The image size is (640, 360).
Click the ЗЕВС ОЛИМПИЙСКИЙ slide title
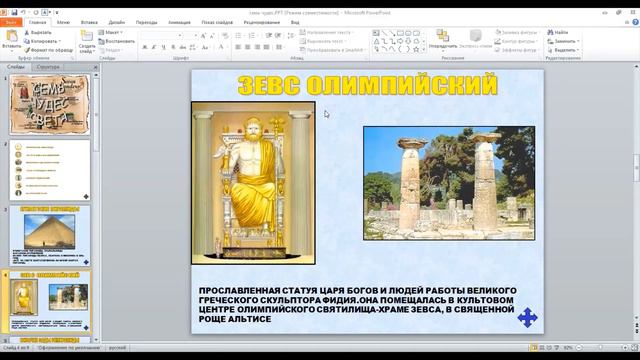368,85
